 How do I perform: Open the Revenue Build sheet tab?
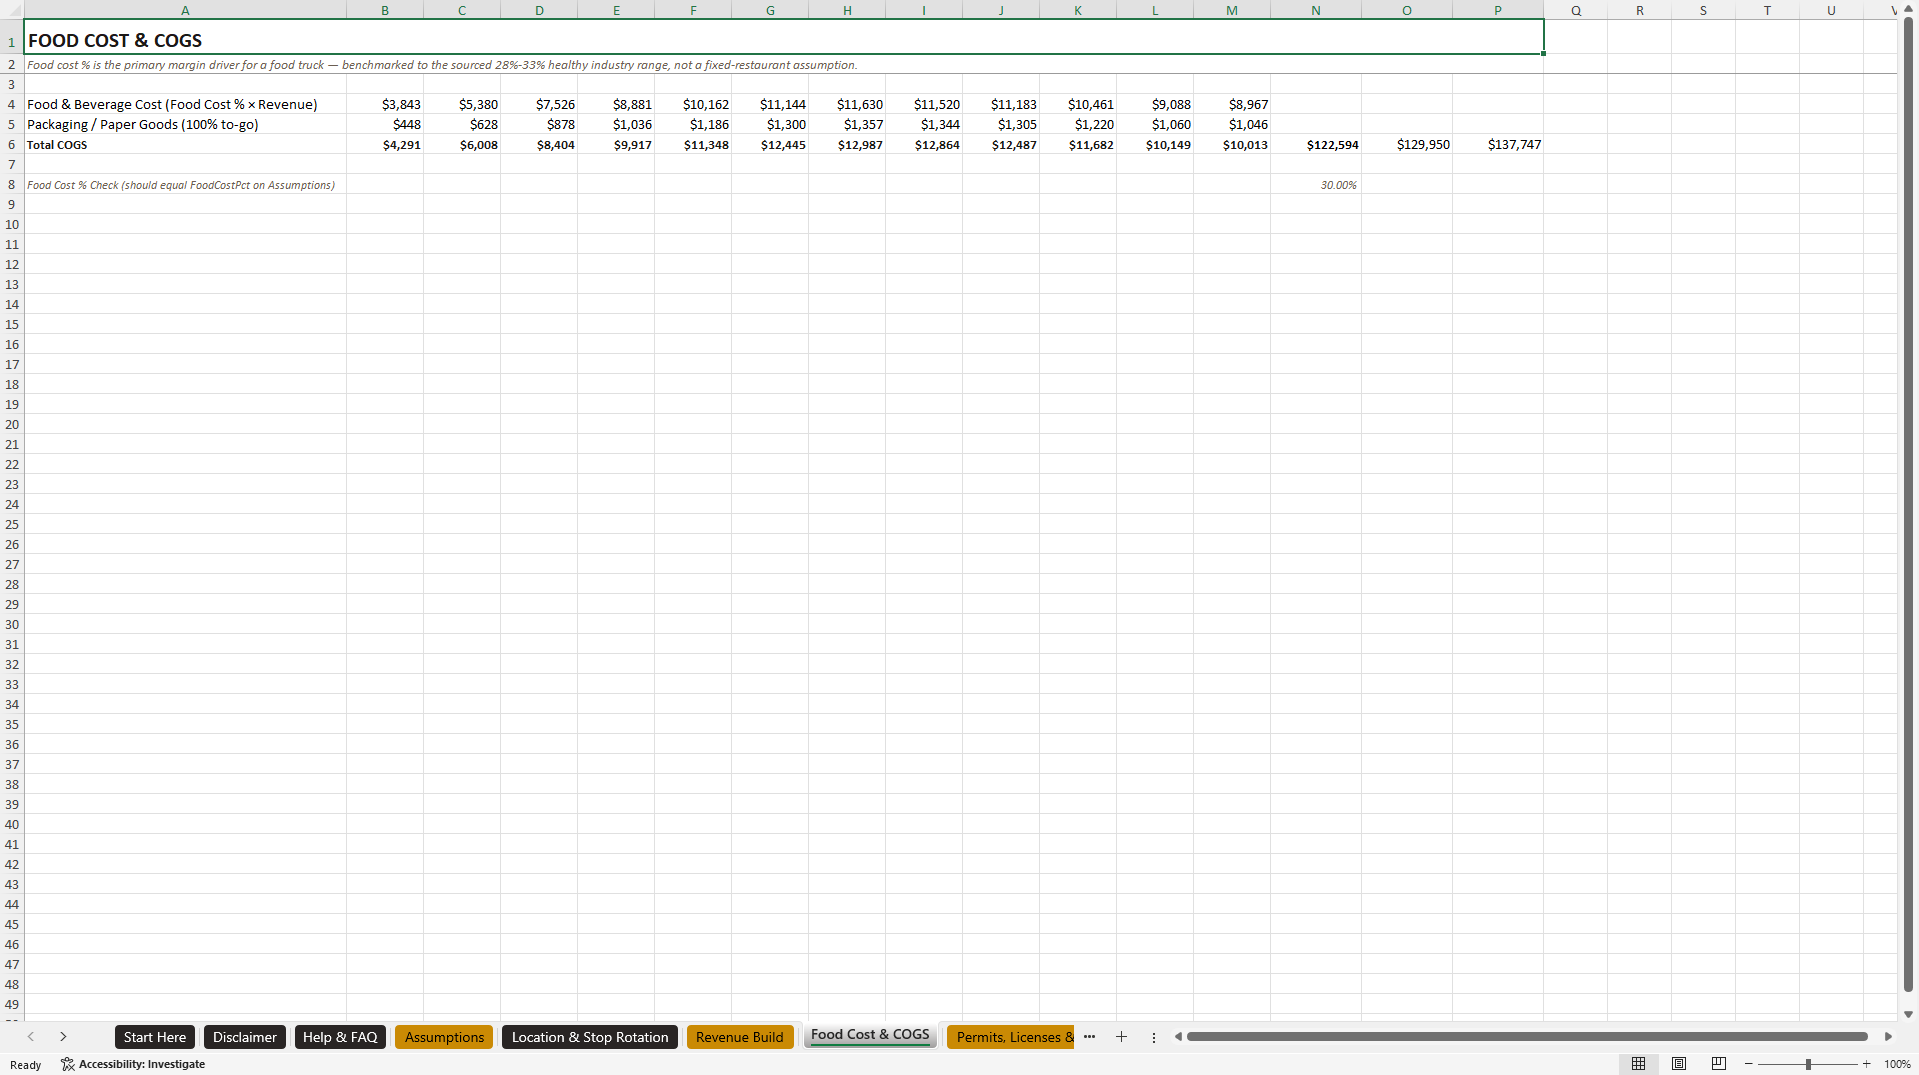[740, 1037]
